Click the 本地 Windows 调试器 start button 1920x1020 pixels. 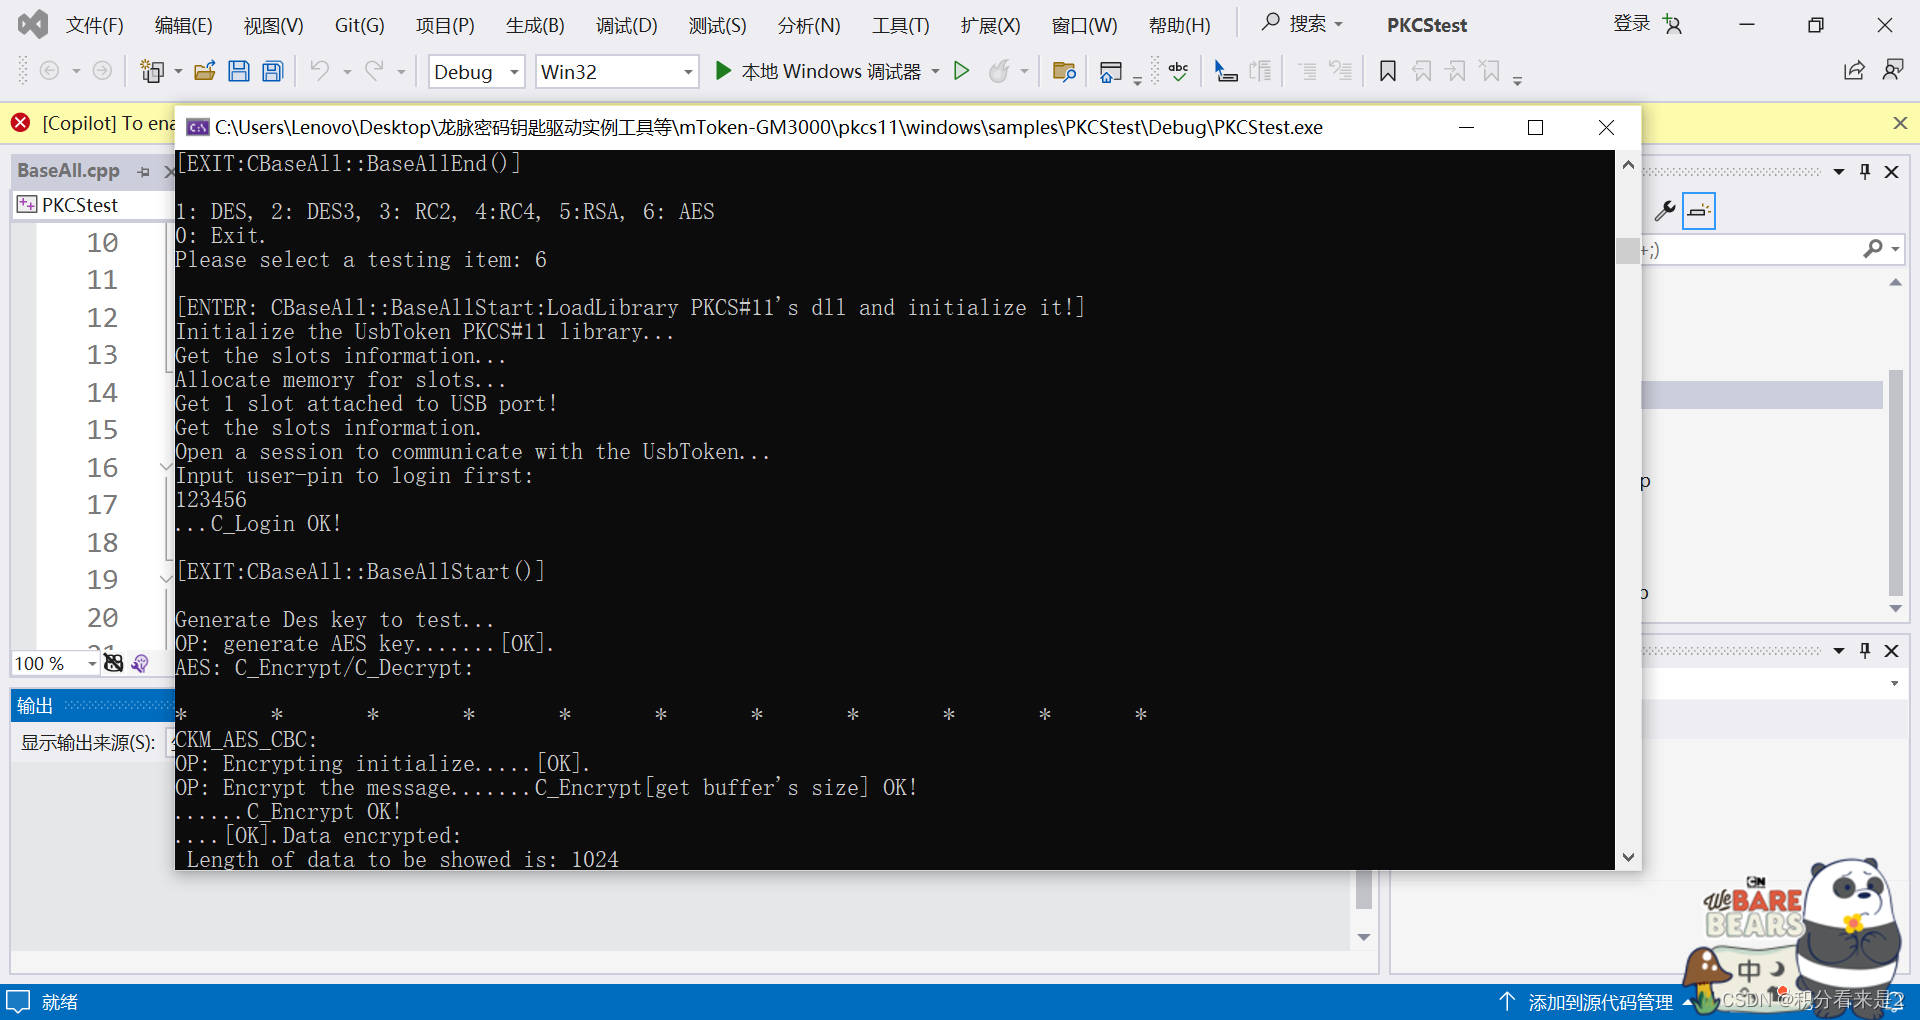[817, 71]
